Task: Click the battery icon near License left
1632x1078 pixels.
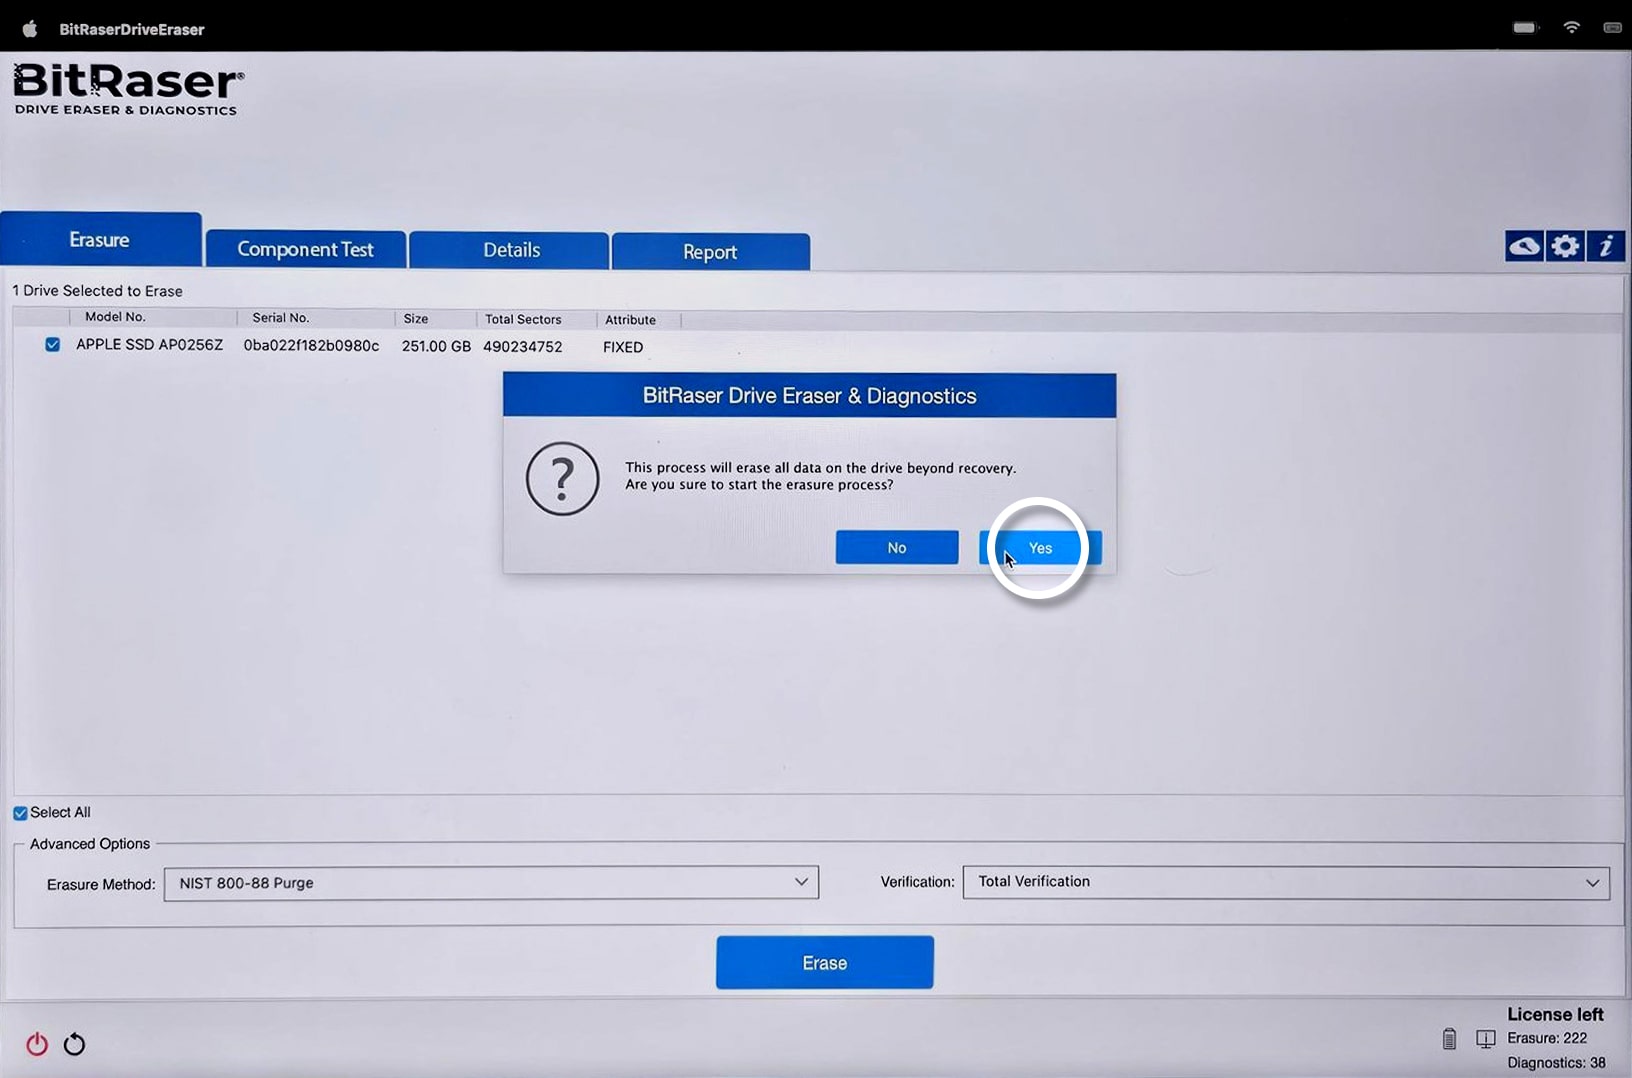Action: coord(1449,1039)
